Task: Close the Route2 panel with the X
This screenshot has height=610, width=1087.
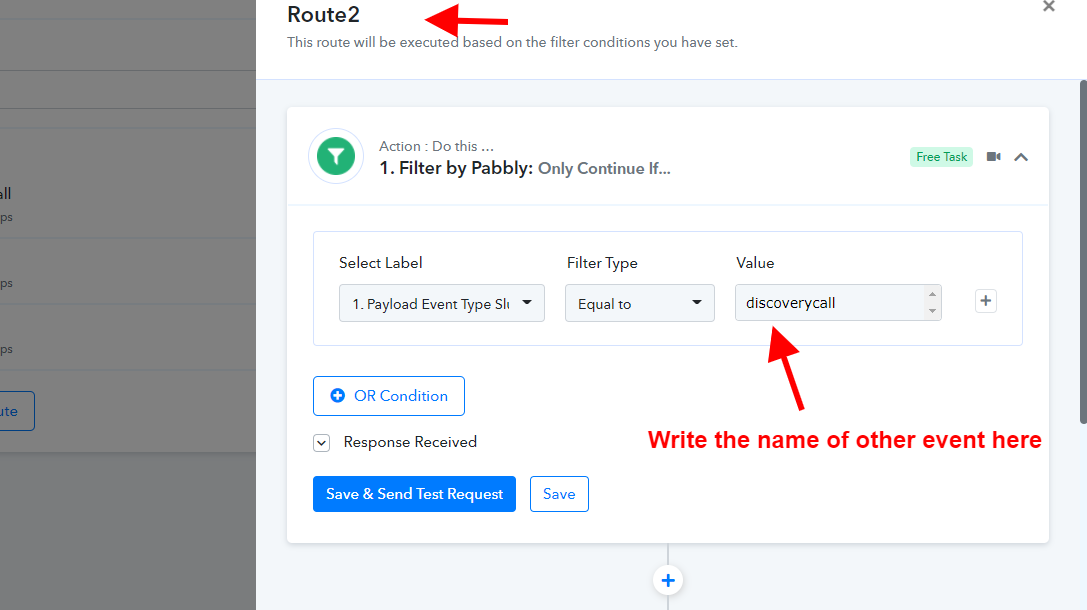Action: pos(1049,6)
